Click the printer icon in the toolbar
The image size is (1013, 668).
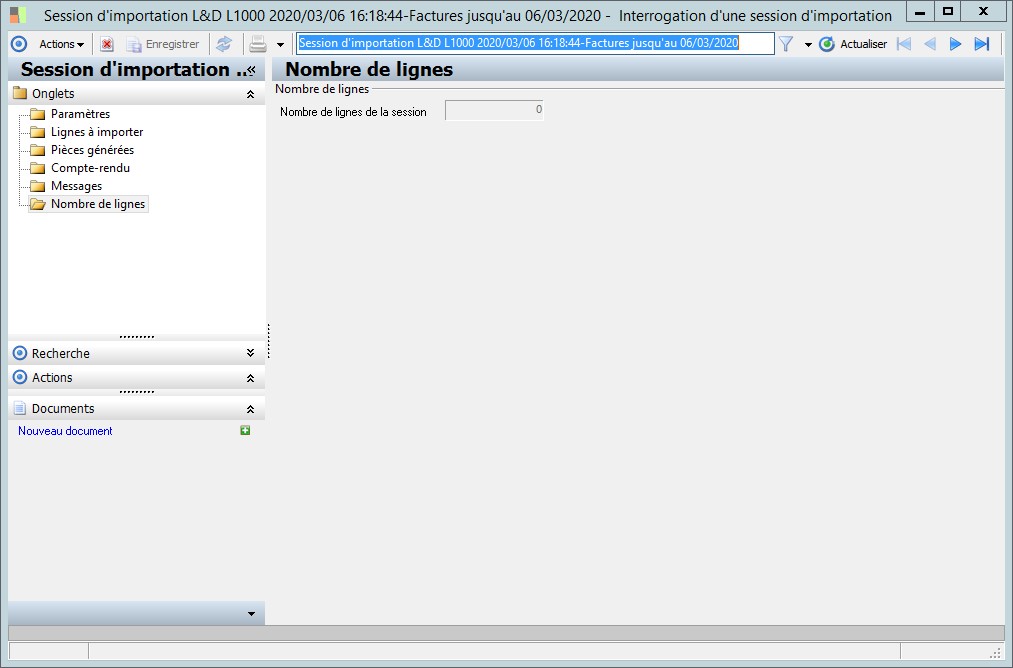coord(258,44)
